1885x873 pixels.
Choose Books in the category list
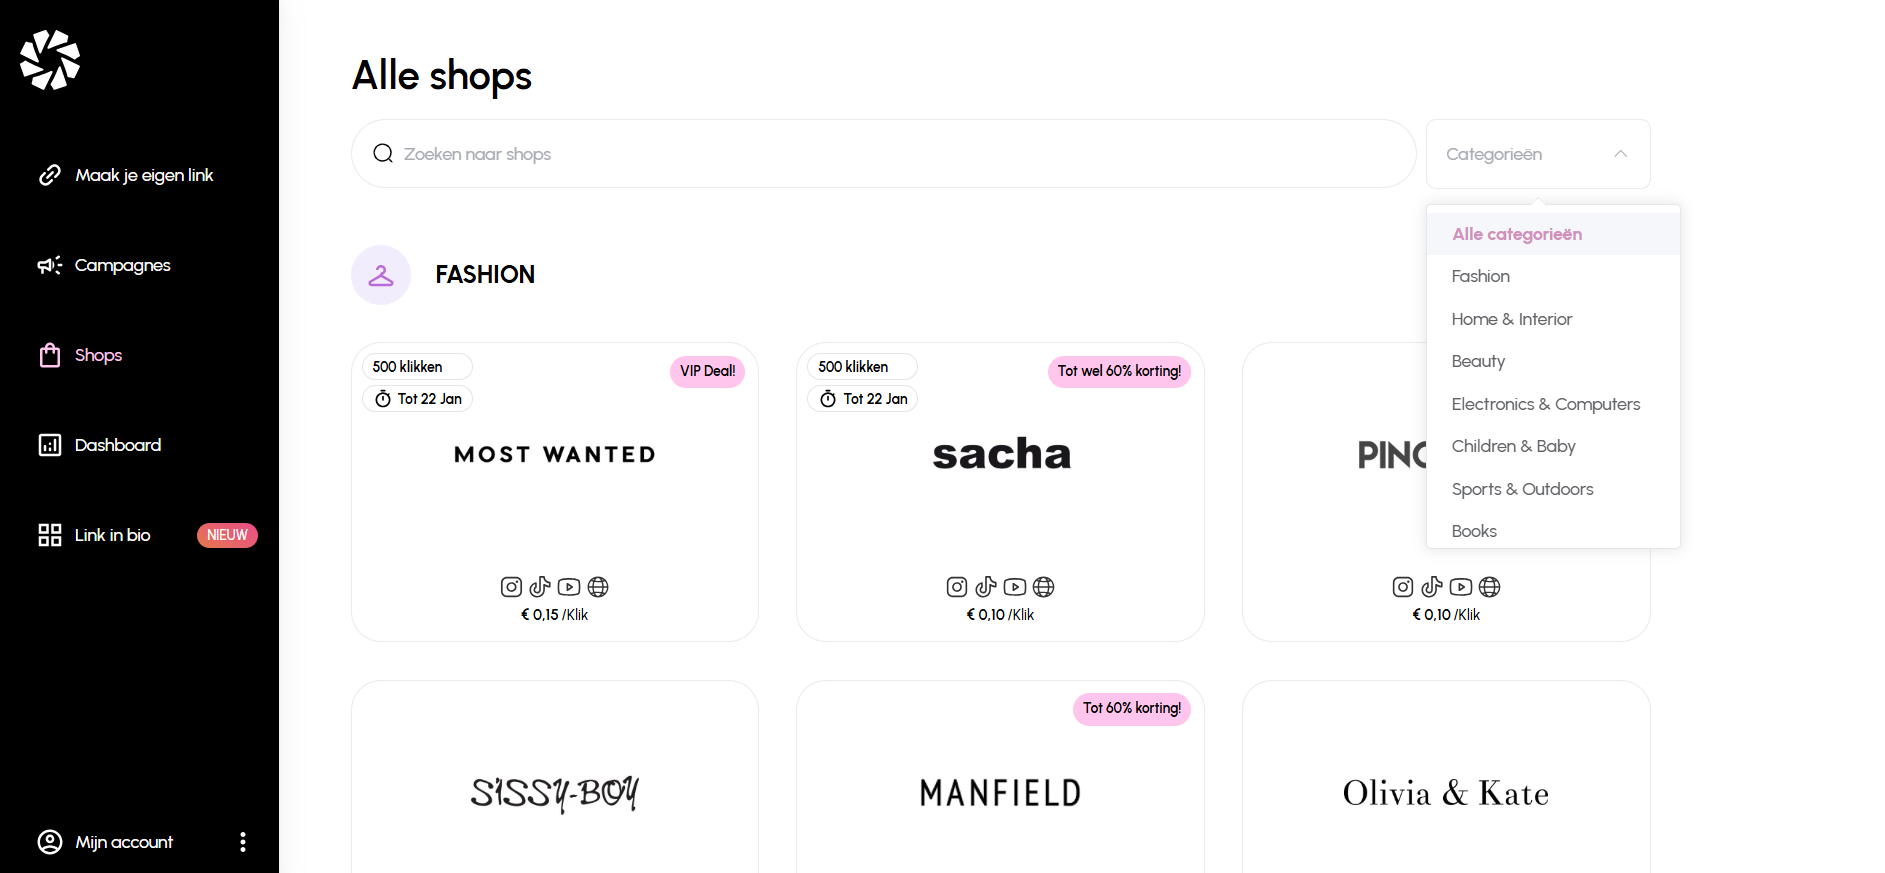(1474, 531)
